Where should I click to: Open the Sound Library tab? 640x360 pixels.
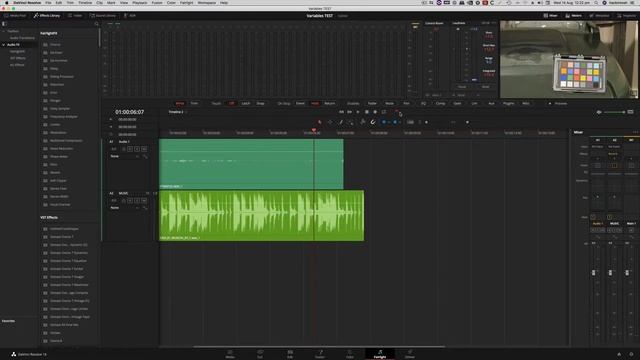pyautogui.click(x=102, y=16)
